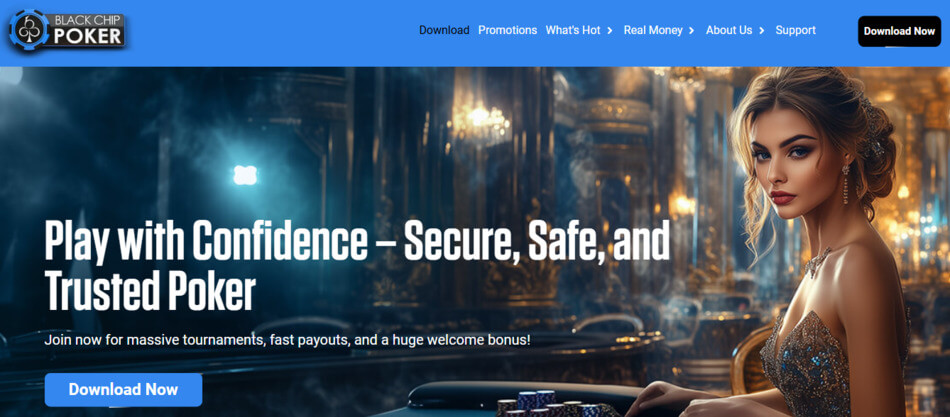Click the woman's dangling earring
The height and width of the screenshot is (417, 950).
tap(845, 184)
